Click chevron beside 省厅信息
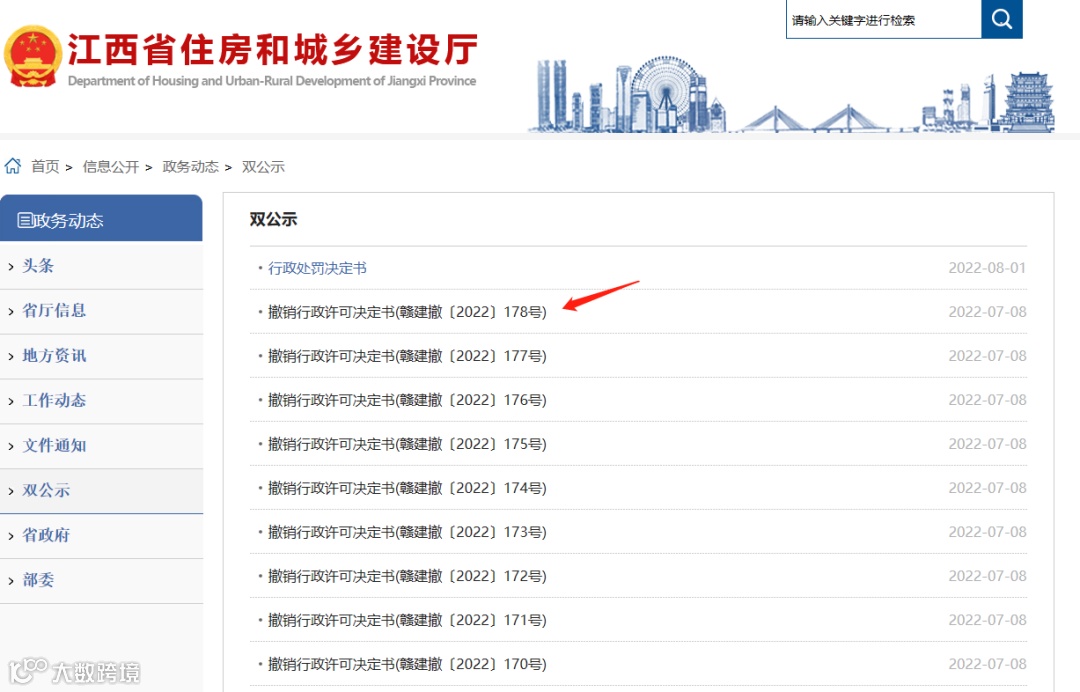The width and height of the screenshot is (1080, 692). [x=10, y=311]
